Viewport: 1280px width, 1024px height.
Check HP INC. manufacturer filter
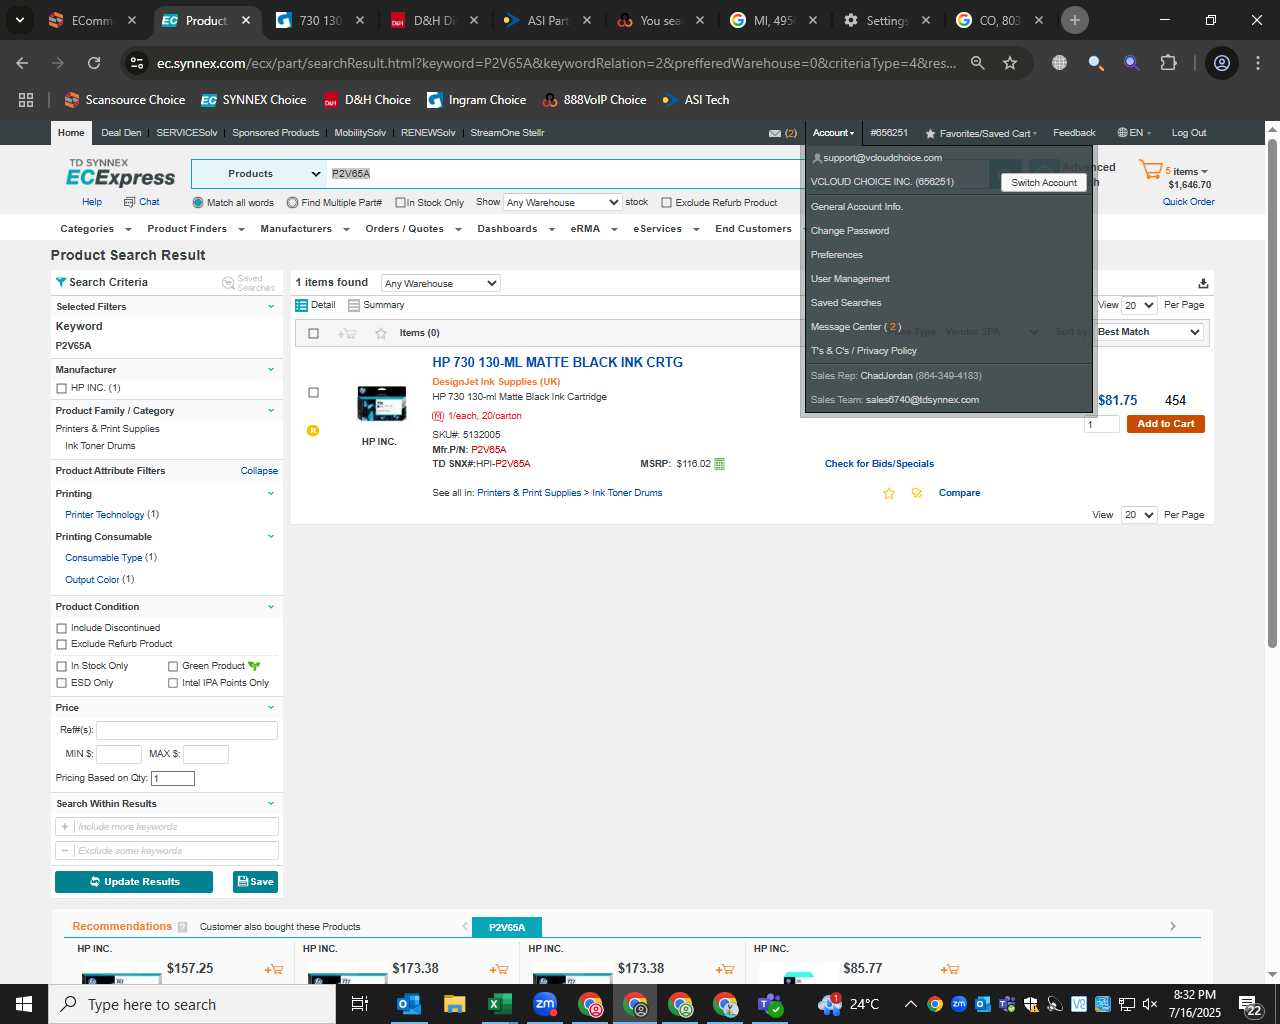(61, 388)
